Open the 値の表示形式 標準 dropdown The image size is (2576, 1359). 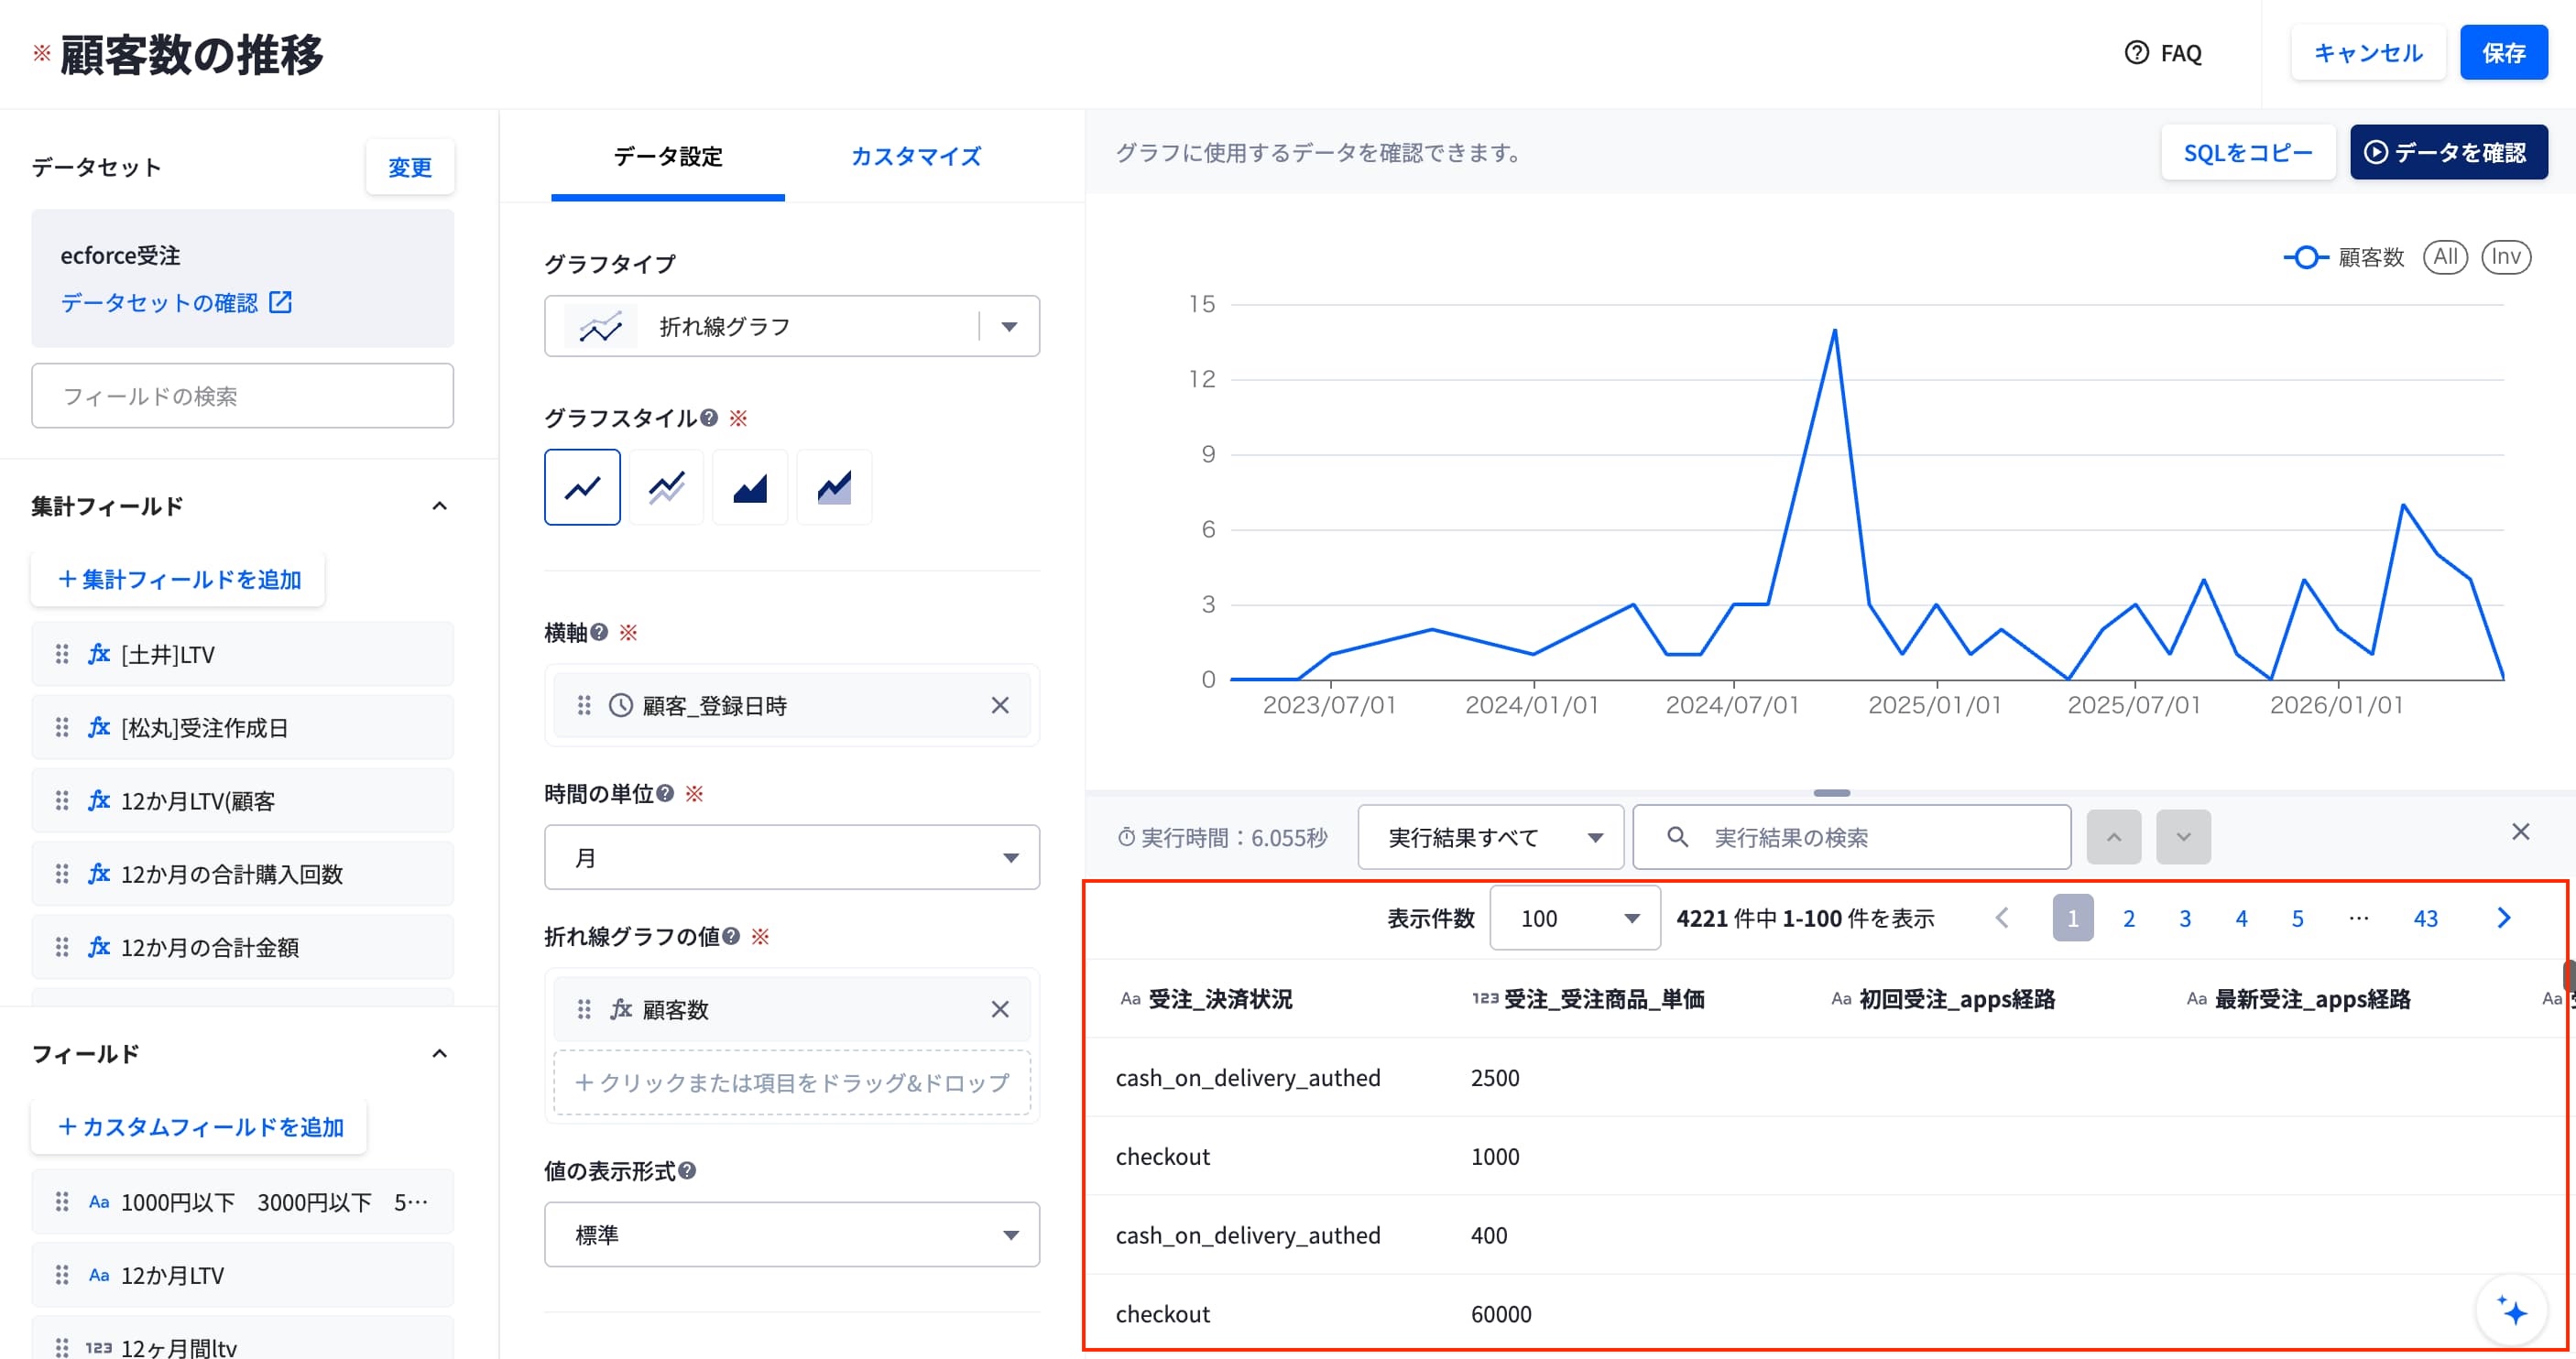click(792, 1234)
